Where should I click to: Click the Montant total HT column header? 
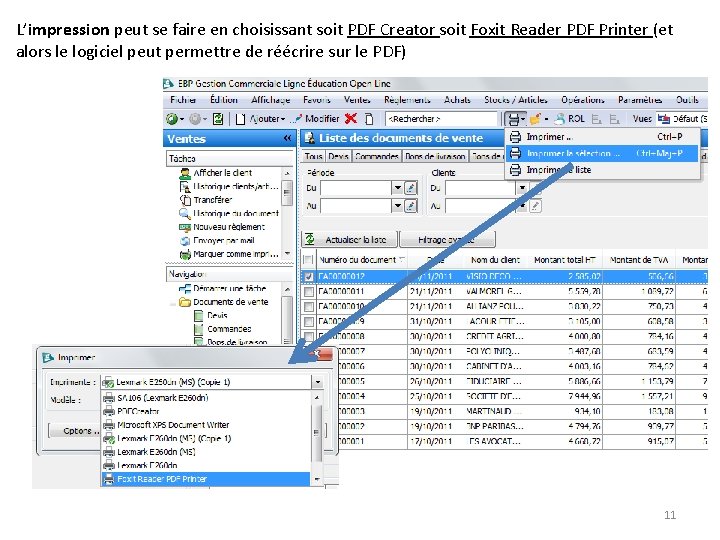(x=565, y=260)
